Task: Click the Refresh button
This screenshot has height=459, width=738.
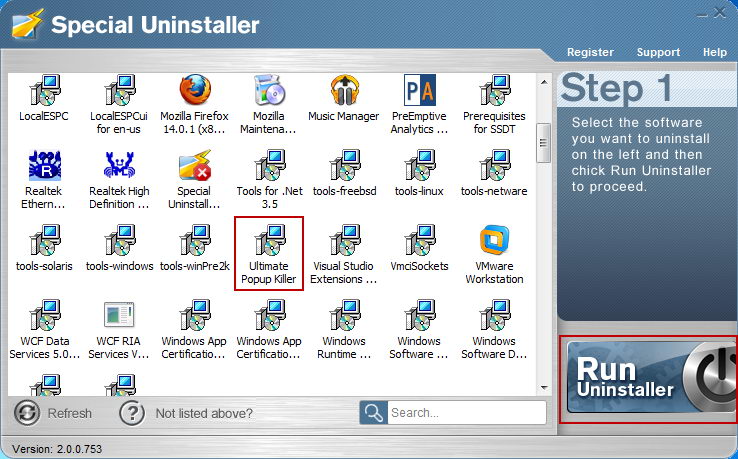Action: point(53,413)
